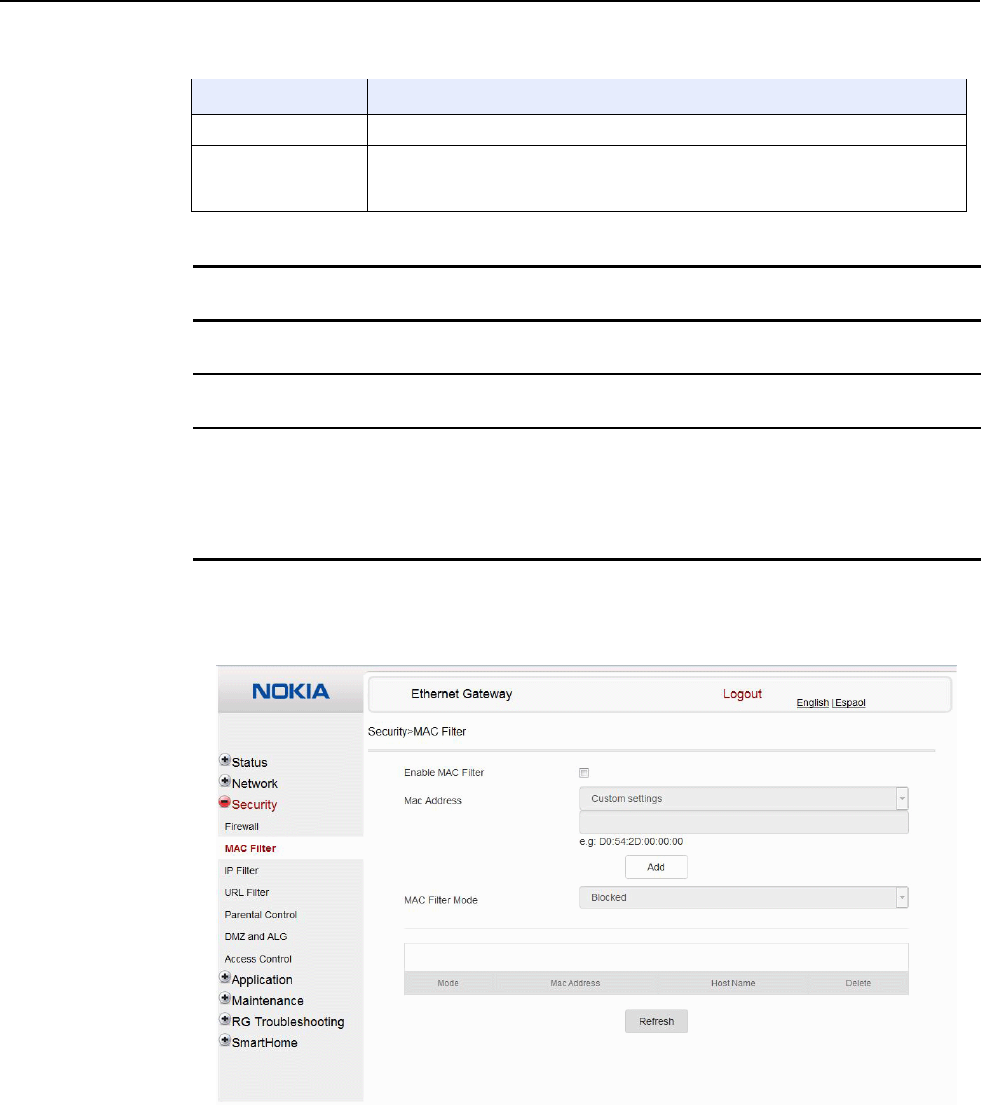This screenshot has width=981, height=1105.
Task: Open the MAC Filter Mode Blocked dropdown
Action: (744, 897)
